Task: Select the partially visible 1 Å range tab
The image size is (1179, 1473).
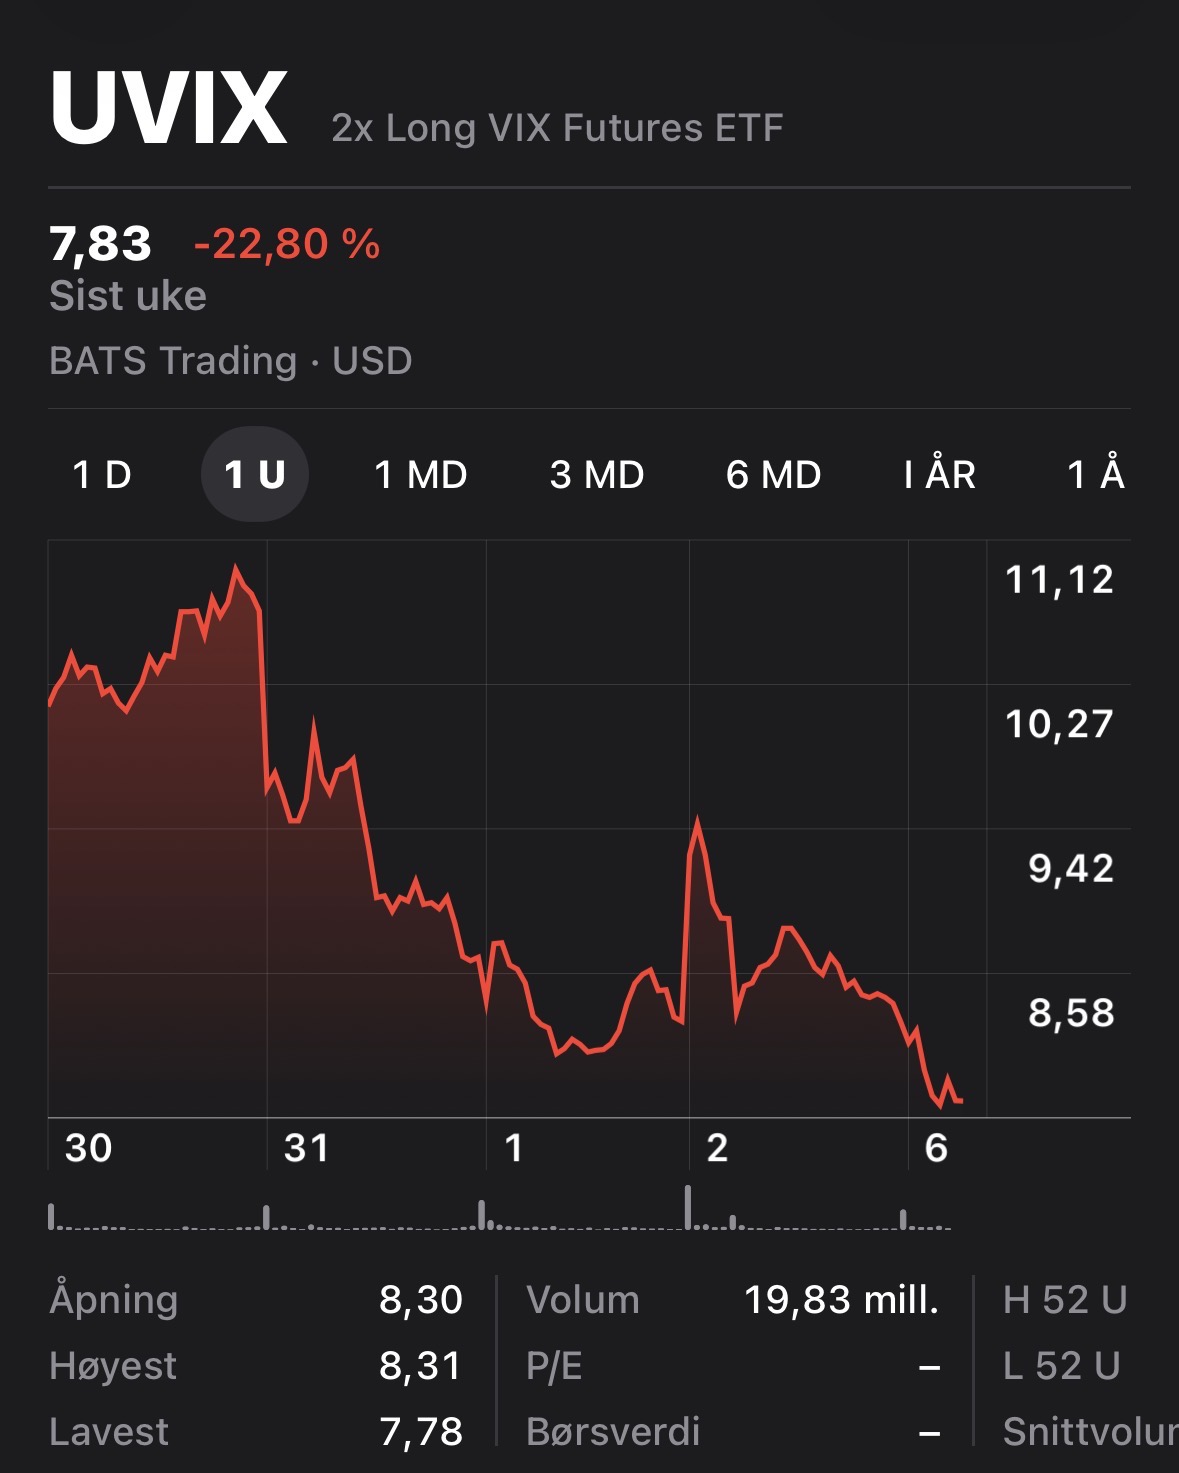Action: click(x=1096, y=474)
